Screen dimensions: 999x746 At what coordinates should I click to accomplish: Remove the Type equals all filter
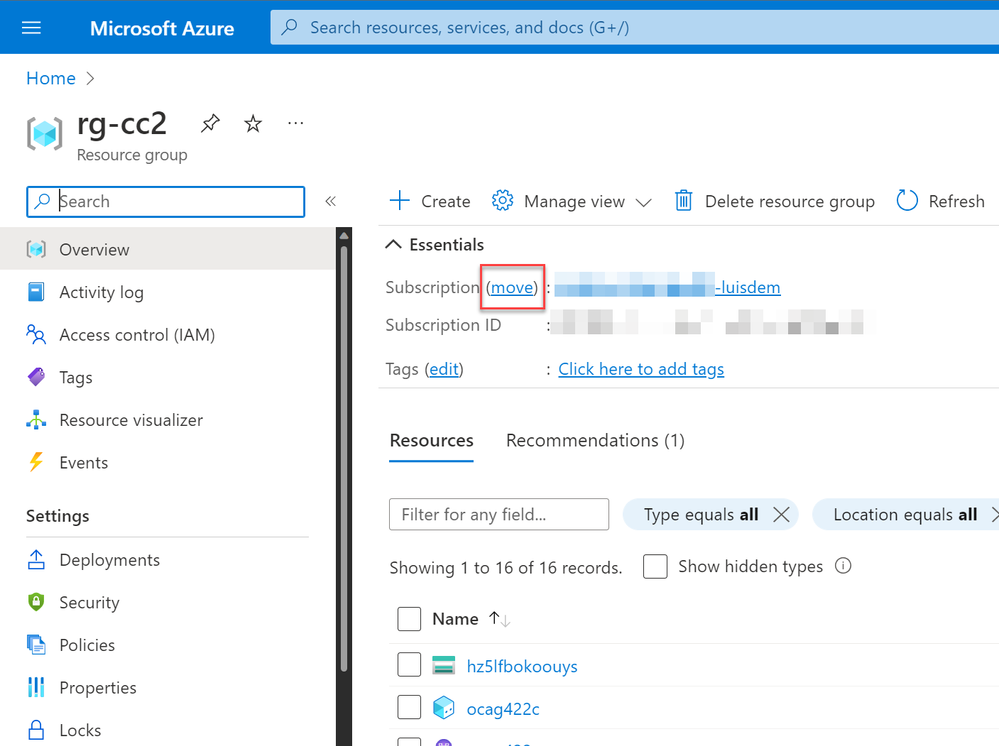tap(781, 514)
